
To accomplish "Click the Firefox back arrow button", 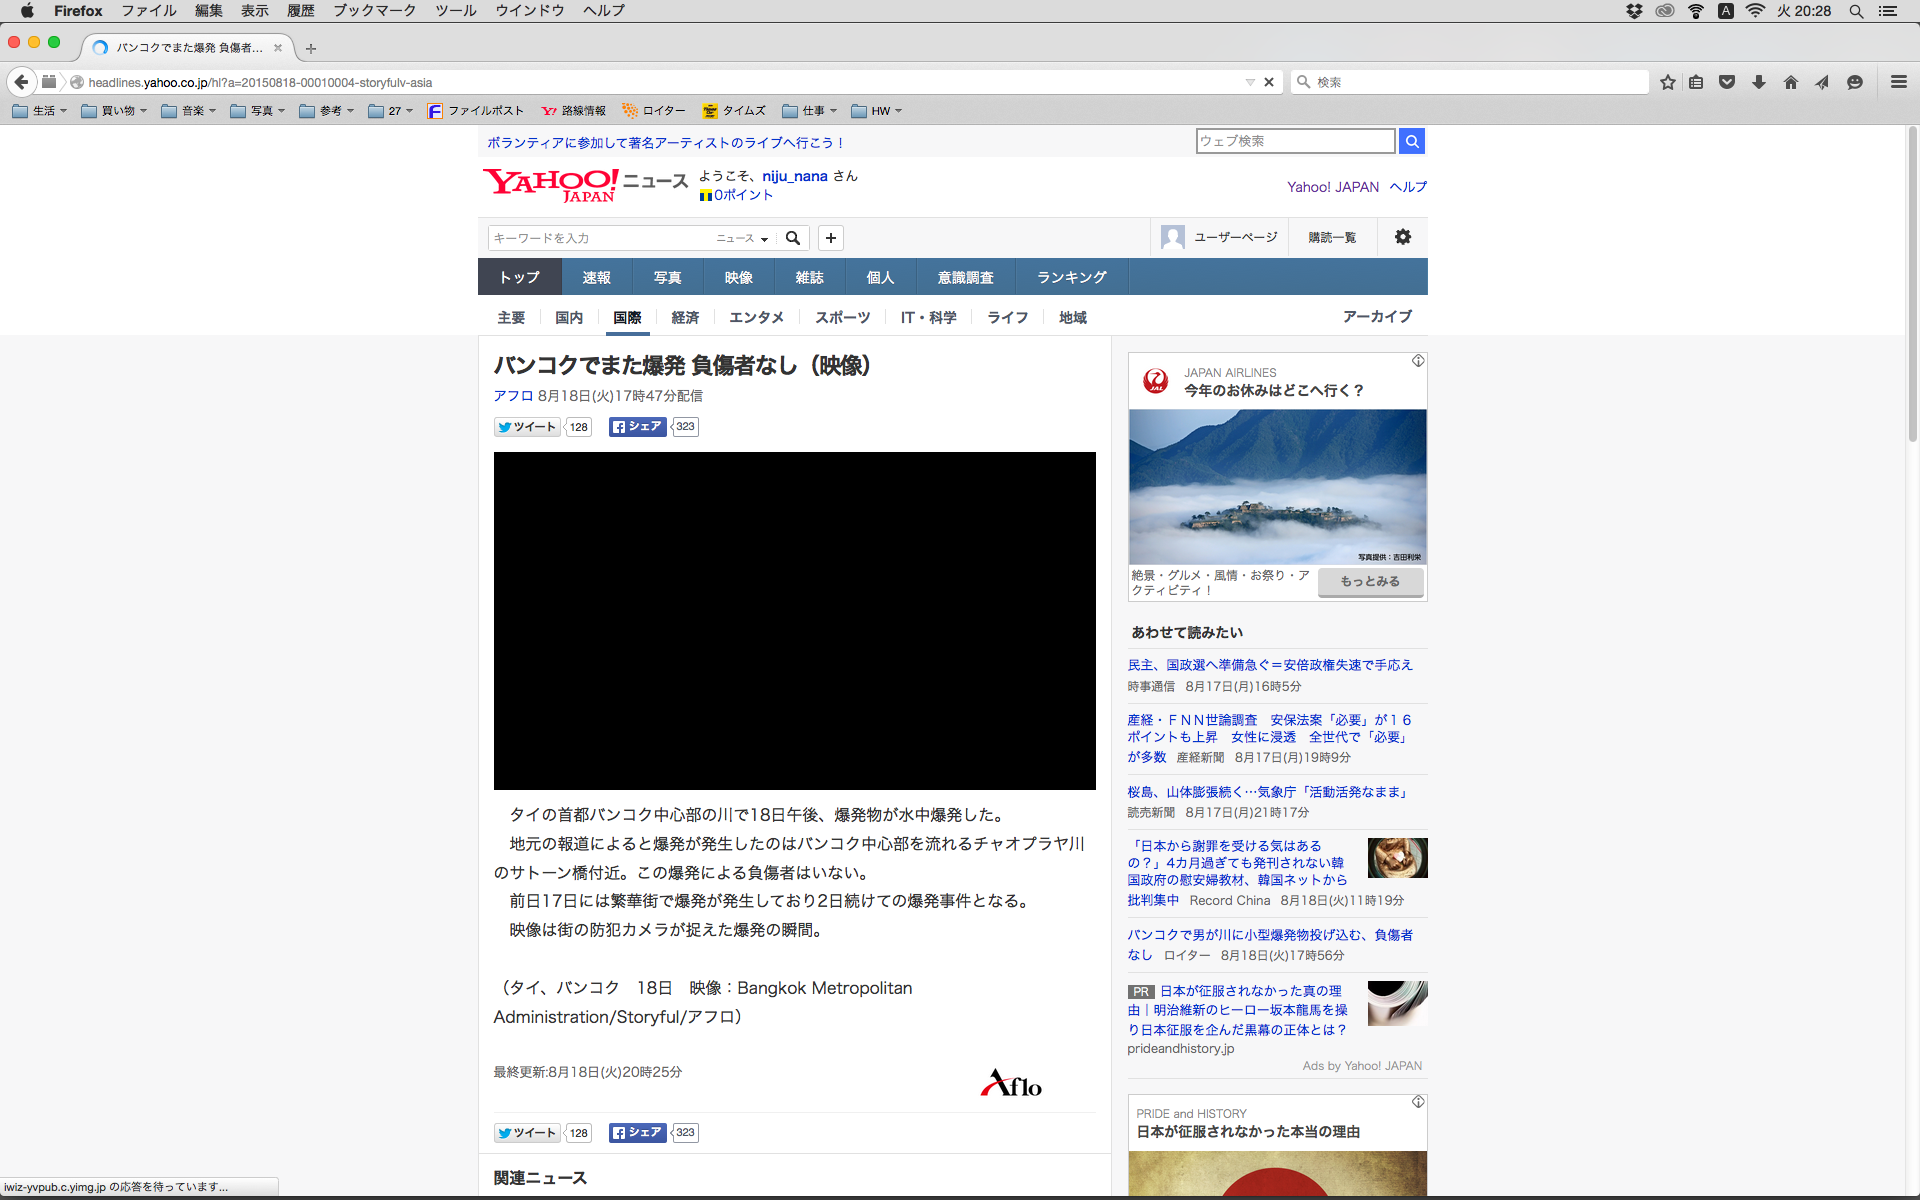I will pos(21,82).
